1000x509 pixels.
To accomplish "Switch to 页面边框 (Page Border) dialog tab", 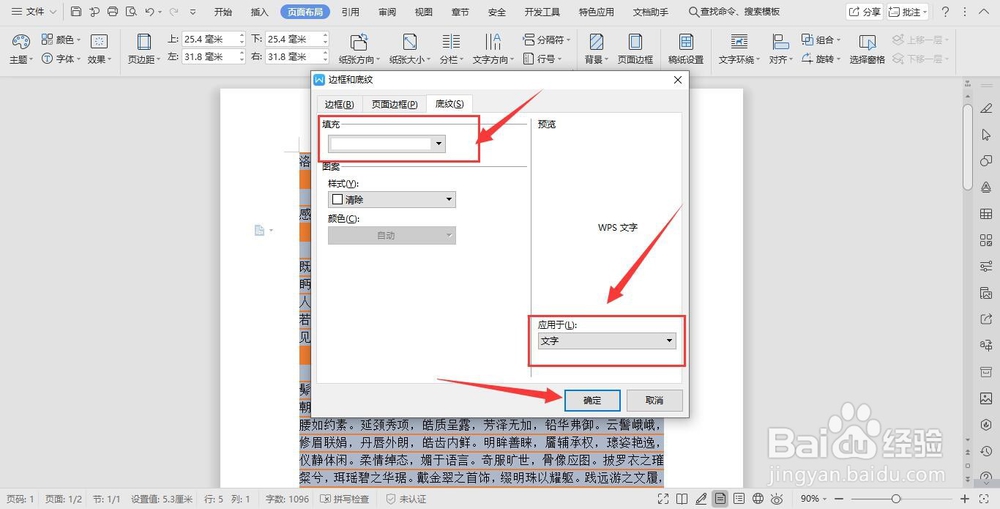I will point(395,104).
